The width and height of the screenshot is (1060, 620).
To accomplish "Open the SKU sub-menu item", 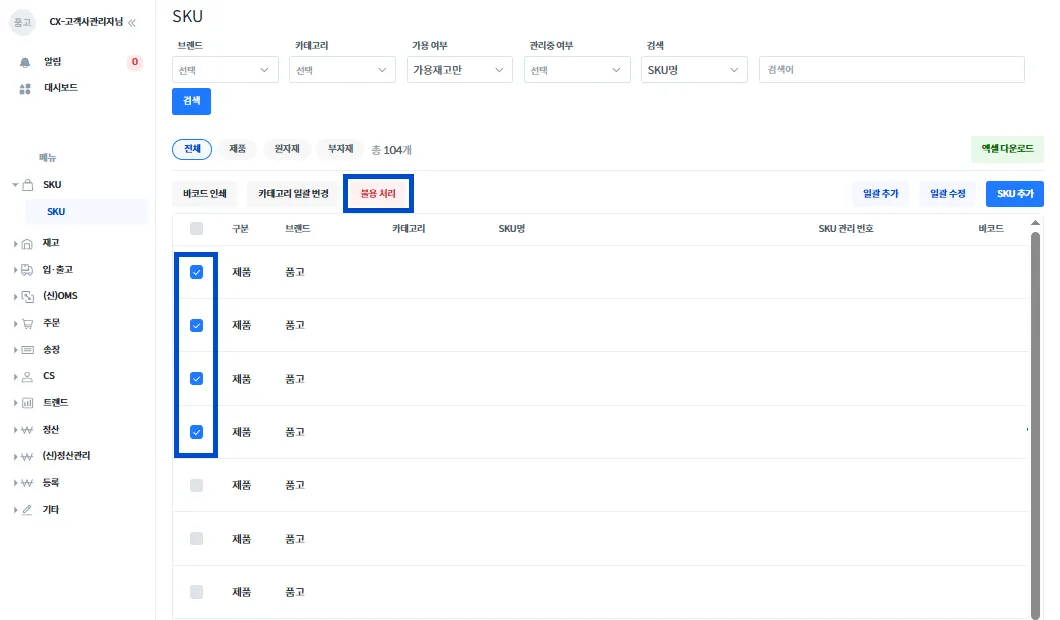I will click(x=86, y=212).
